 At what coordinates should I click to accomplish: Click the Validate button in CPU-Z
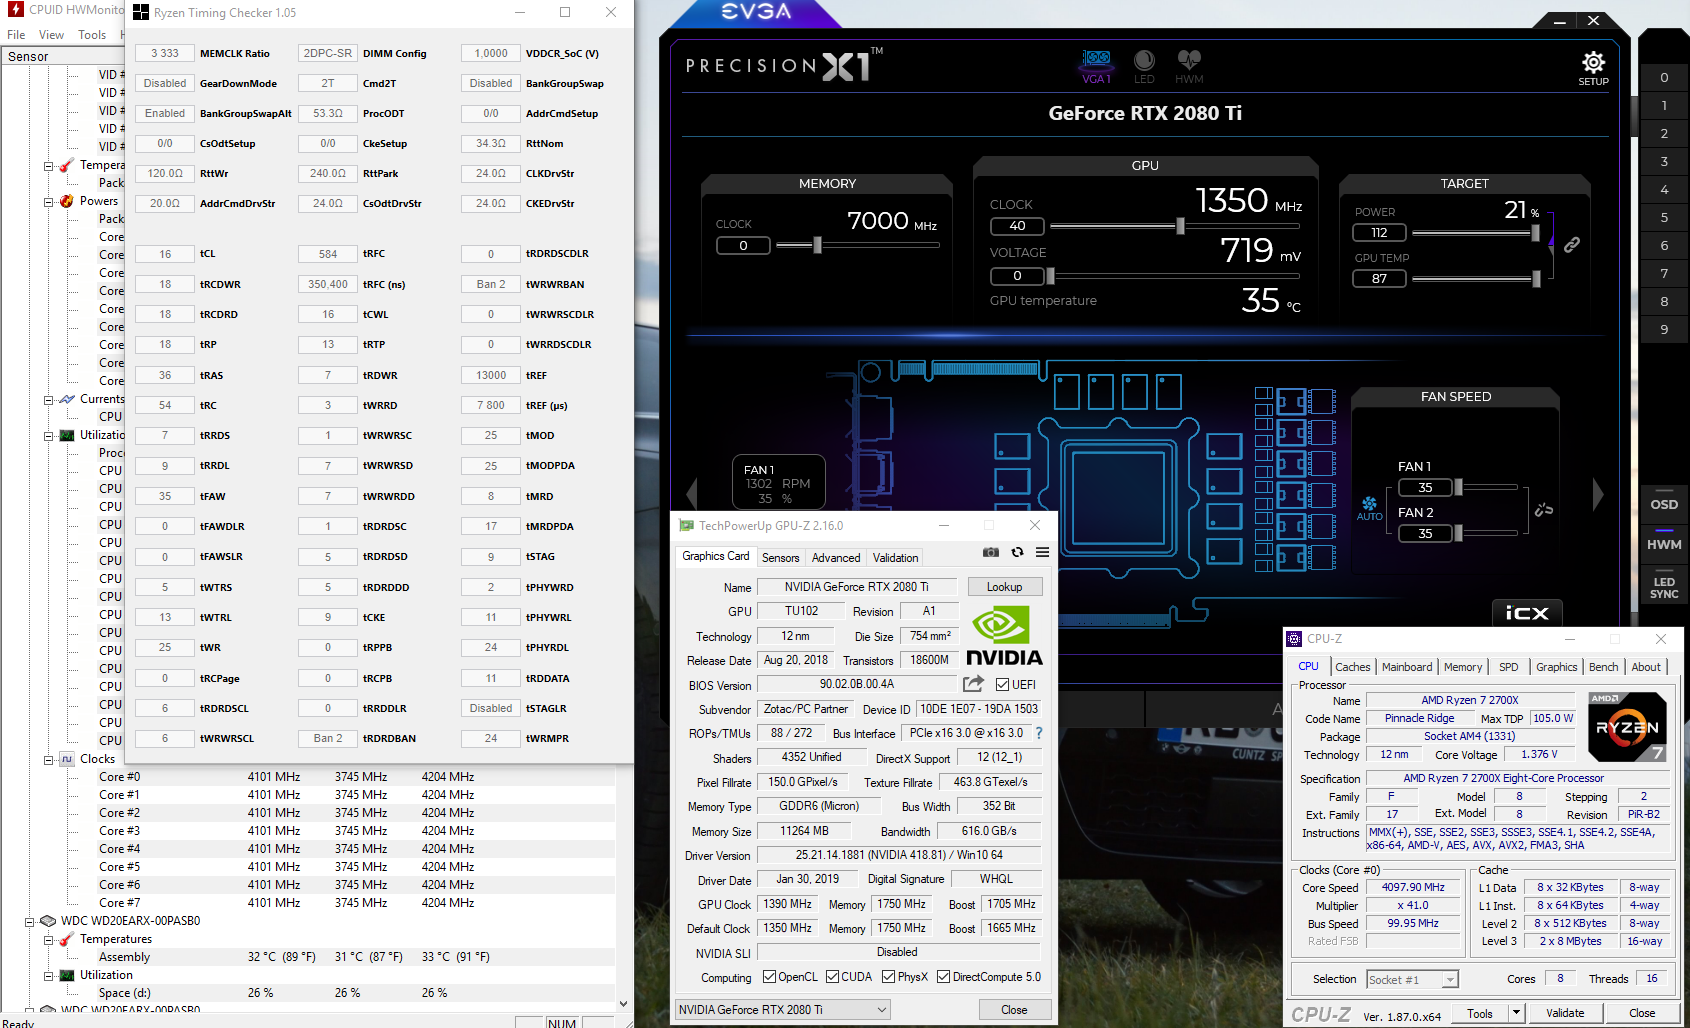pyautogui.click(x=1565, y=1013)
